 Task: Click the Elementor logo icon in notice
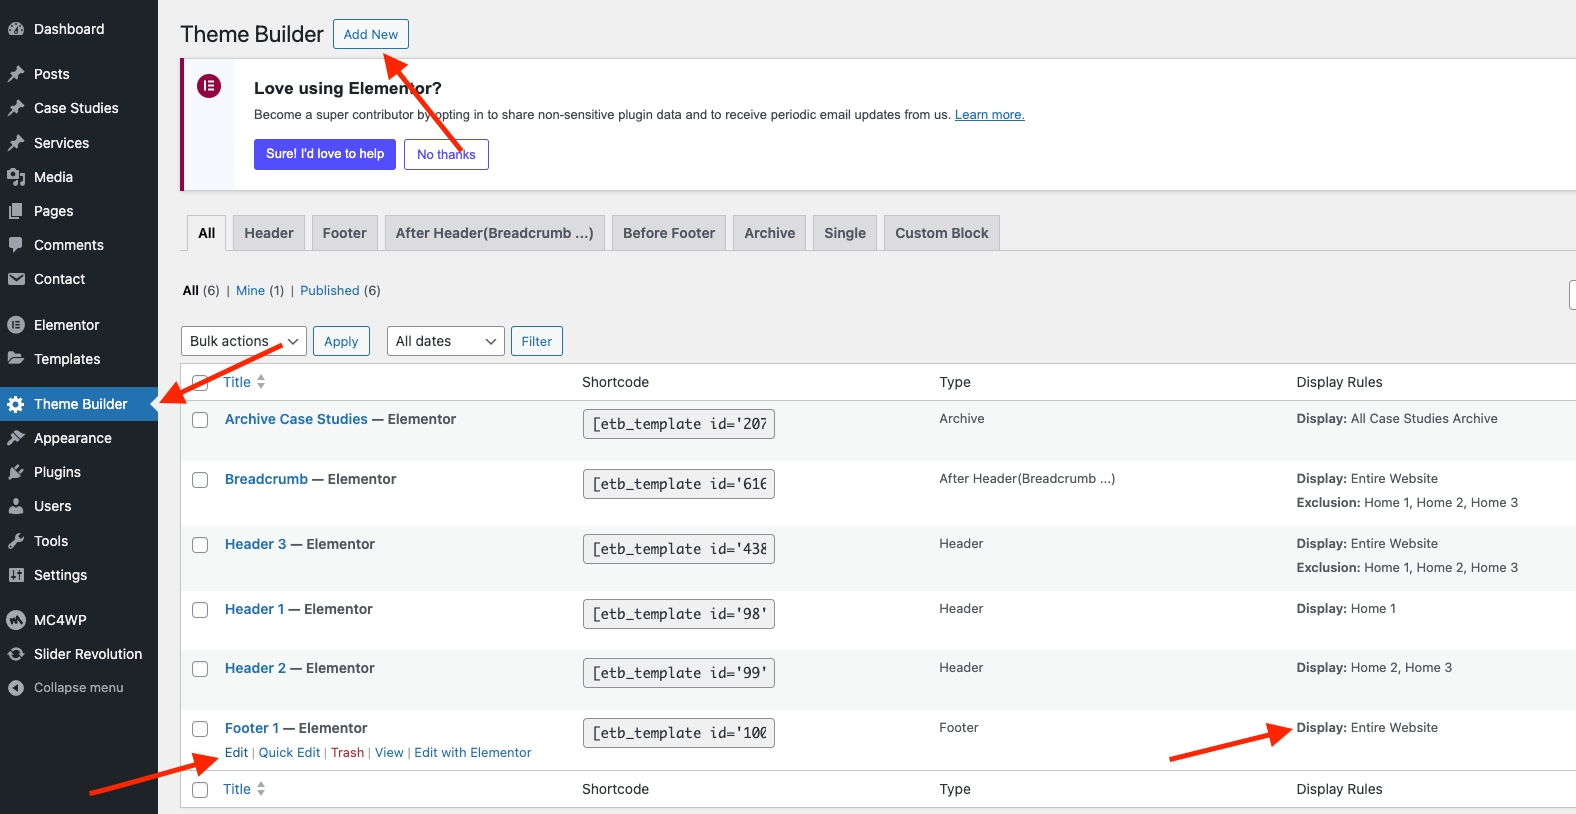tap(209, 86)
